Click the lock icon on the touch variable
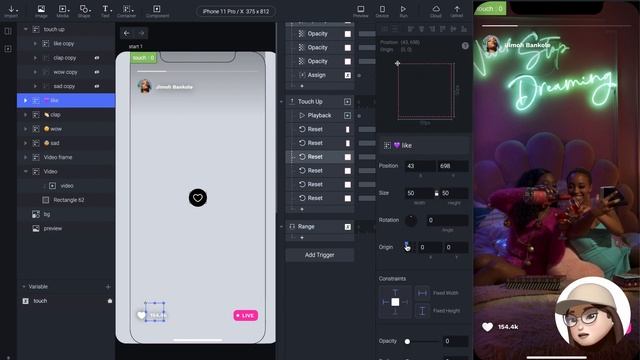 point(110,301)
